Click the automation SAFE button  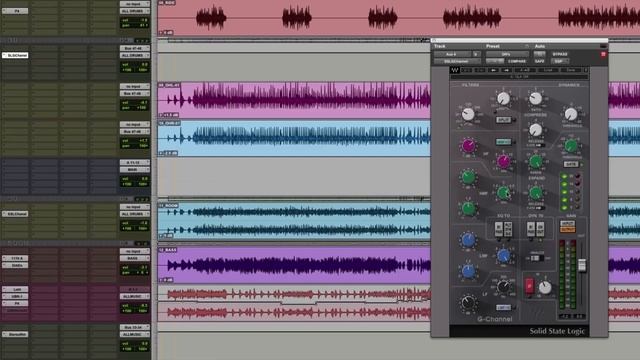point(539,61)
